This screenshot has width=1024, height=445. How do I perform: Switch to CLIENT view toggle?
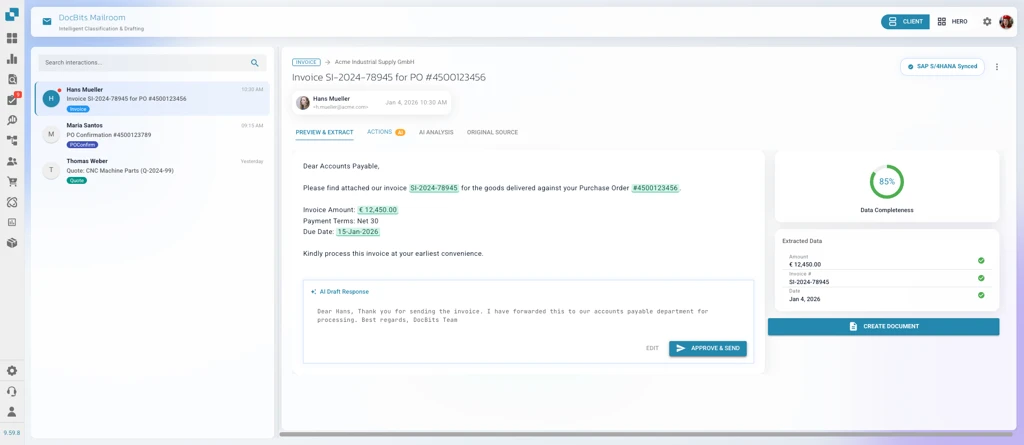point(905,22)
